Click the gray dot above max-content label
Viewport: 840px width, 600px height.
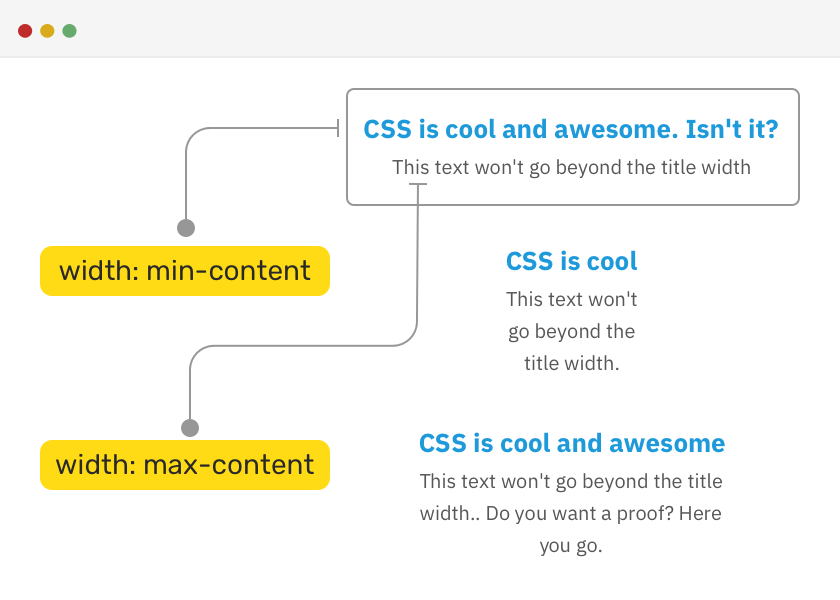(190, 428)
